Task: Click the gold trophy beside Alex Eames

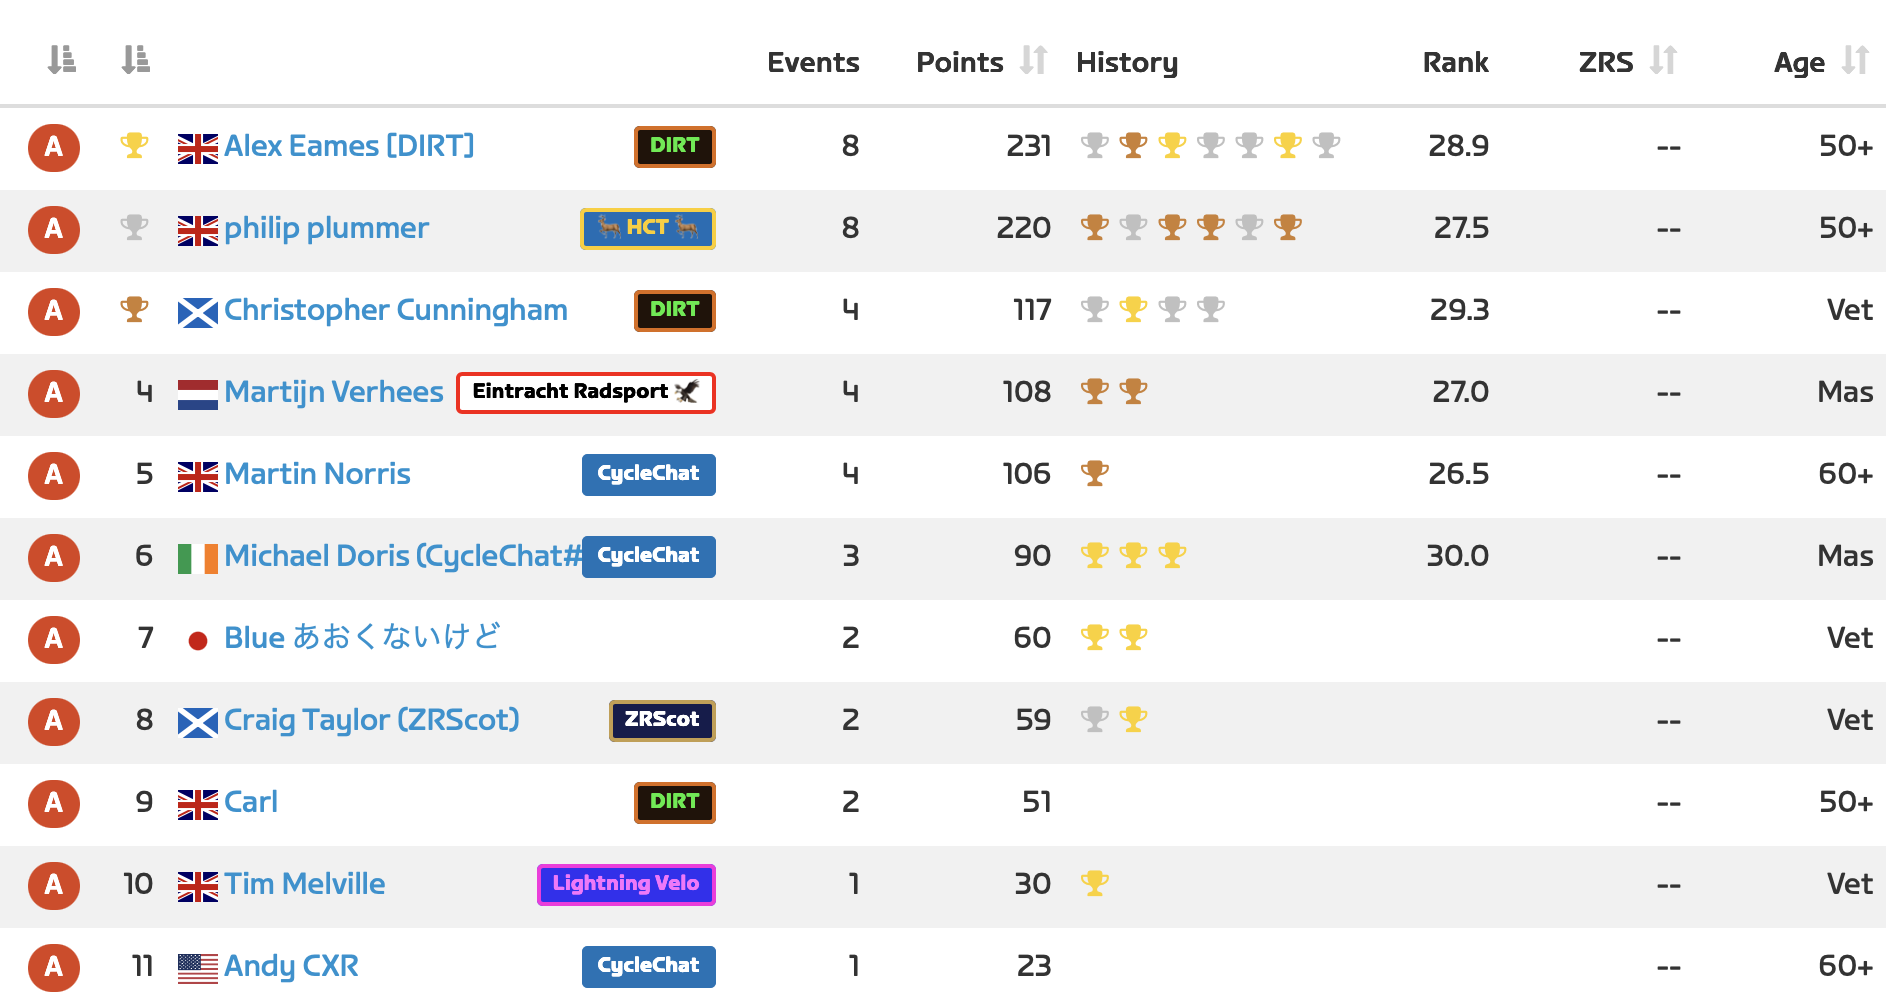Action: [133, 147]
